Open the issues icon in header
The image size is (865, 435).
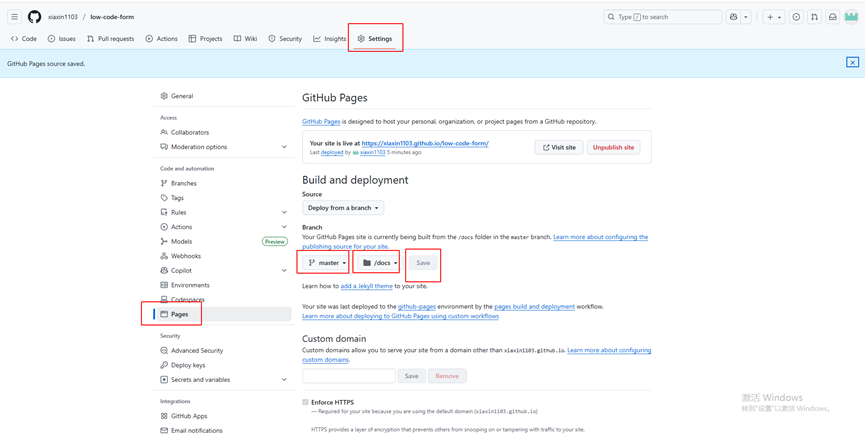[x=796, y=17]
